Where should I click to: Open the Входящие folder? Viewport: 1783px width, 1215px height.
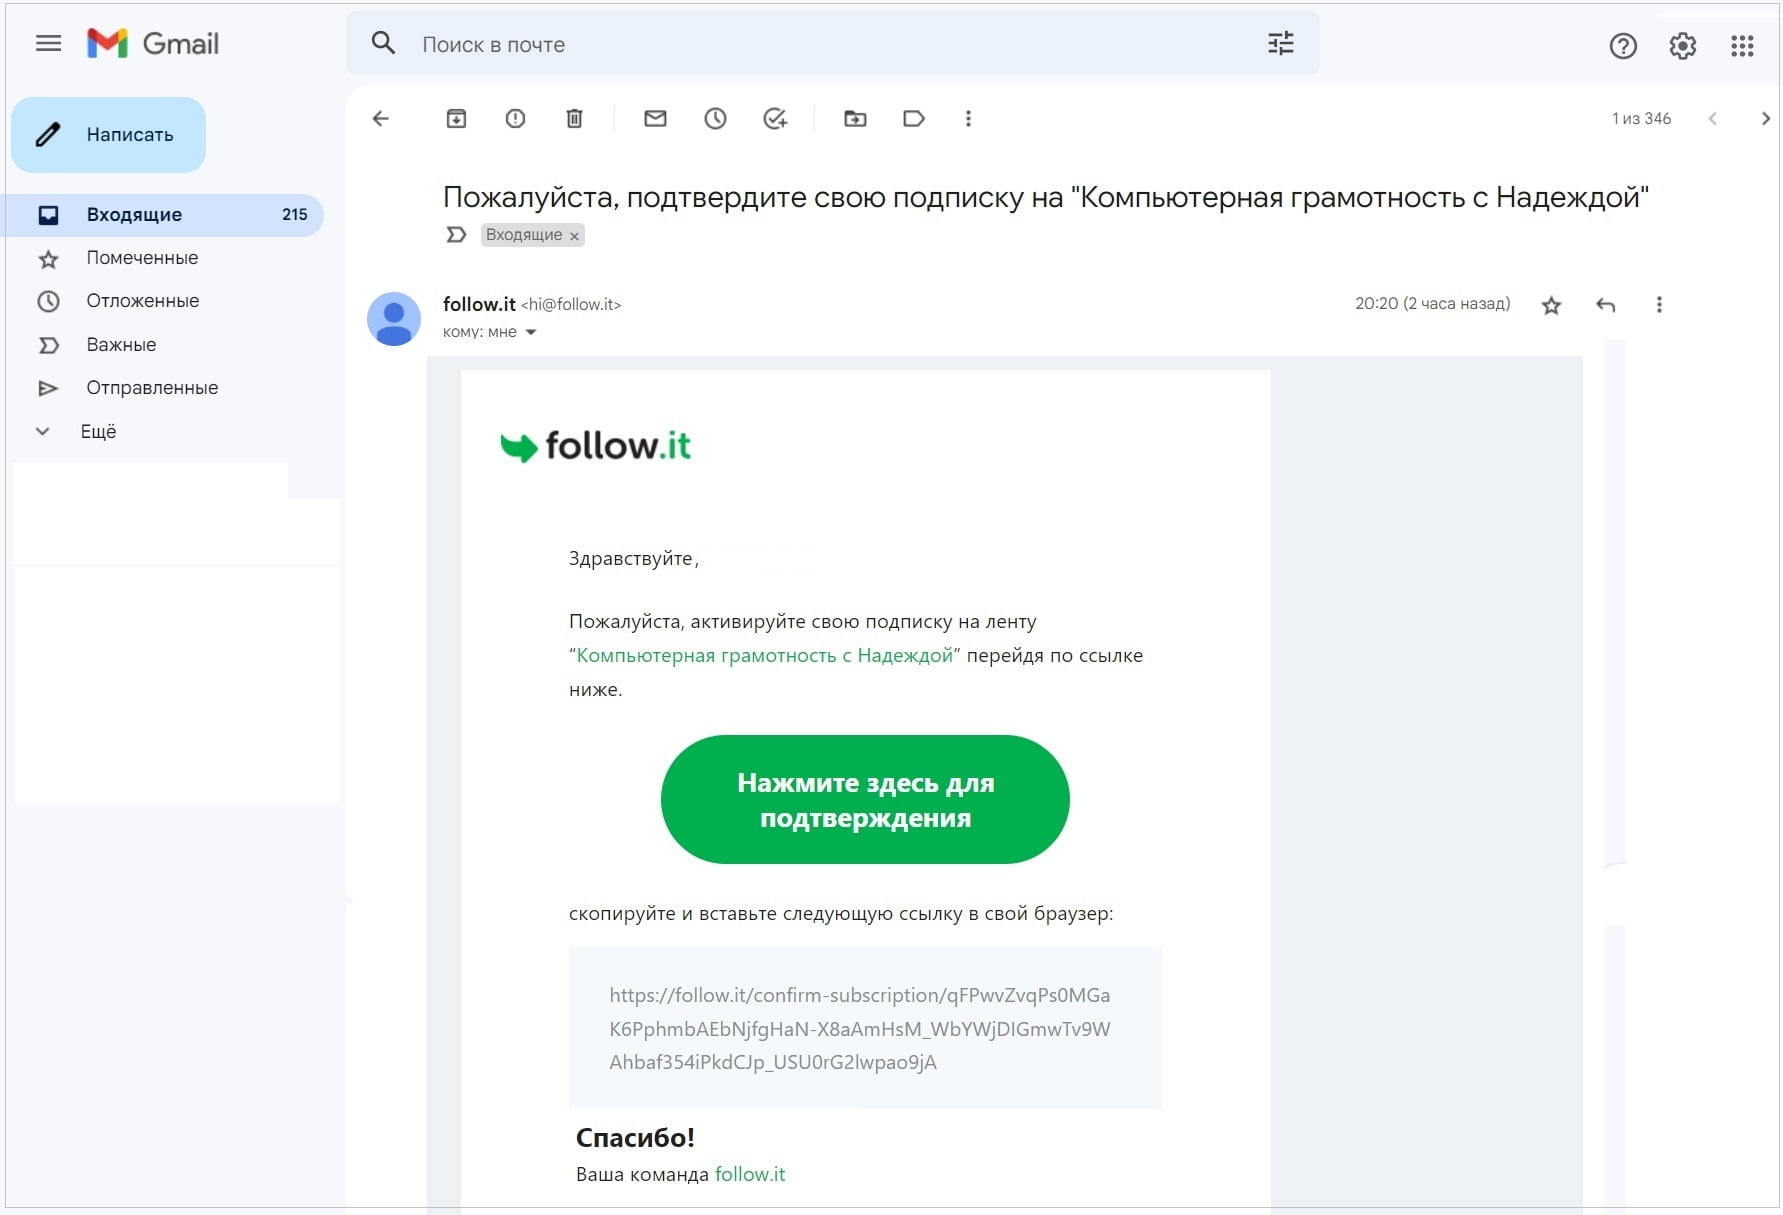164,214
